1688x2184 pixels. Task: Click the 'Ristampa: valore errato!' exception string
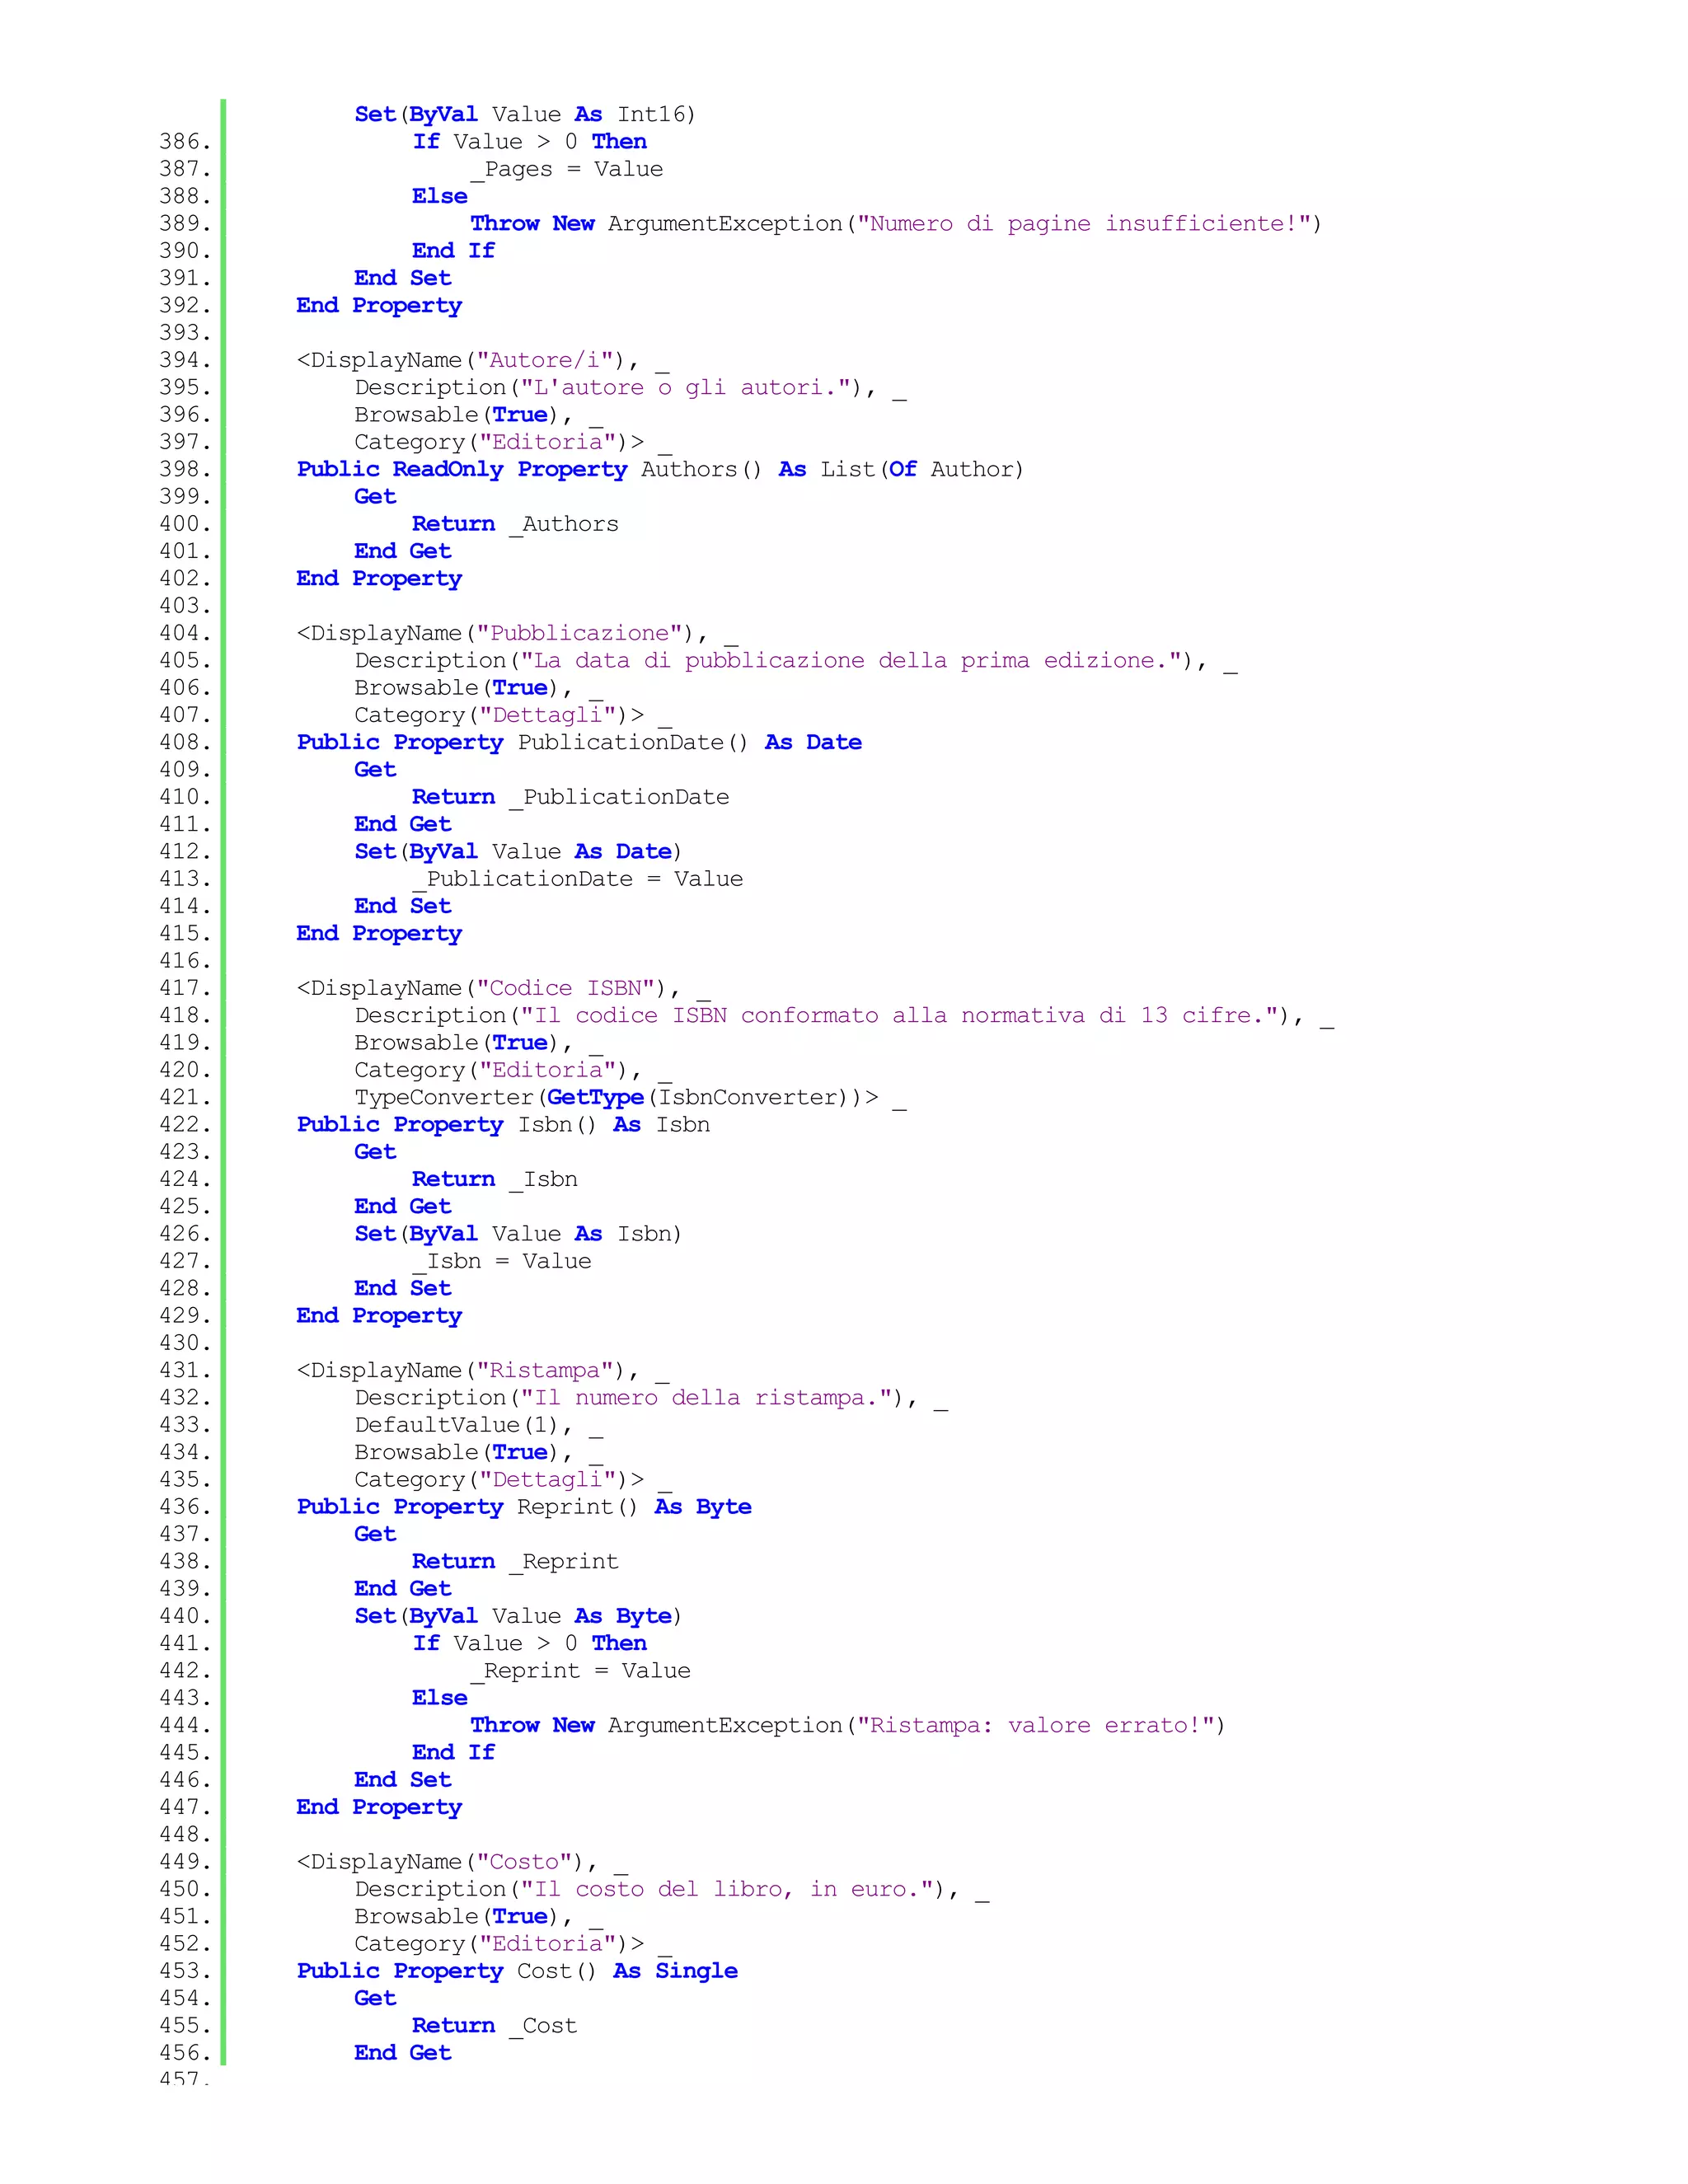(x=1034, y=1725)
